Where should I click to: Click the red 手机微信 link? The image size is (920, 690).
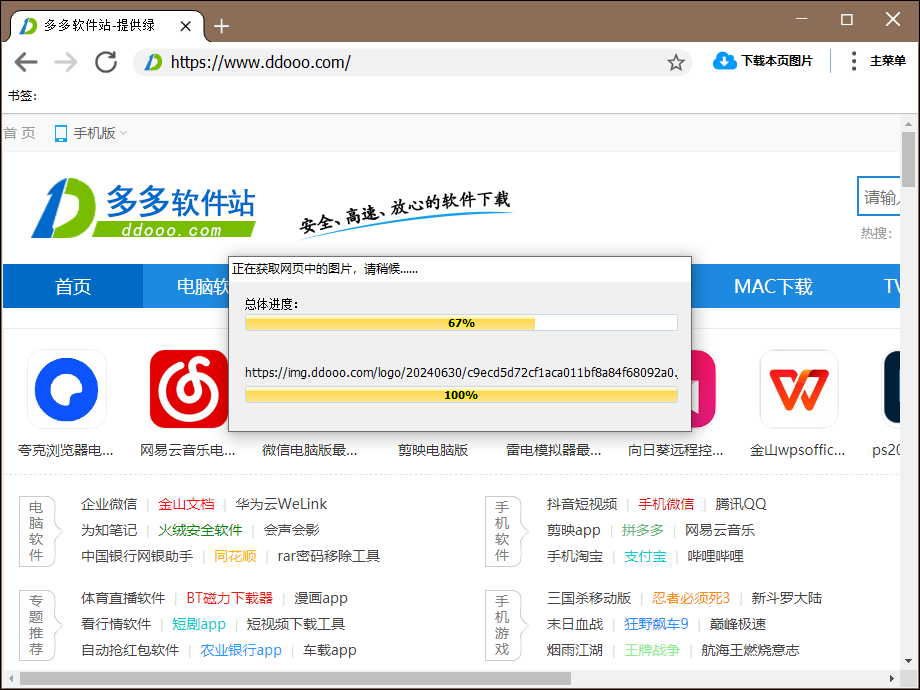[667, 504]
